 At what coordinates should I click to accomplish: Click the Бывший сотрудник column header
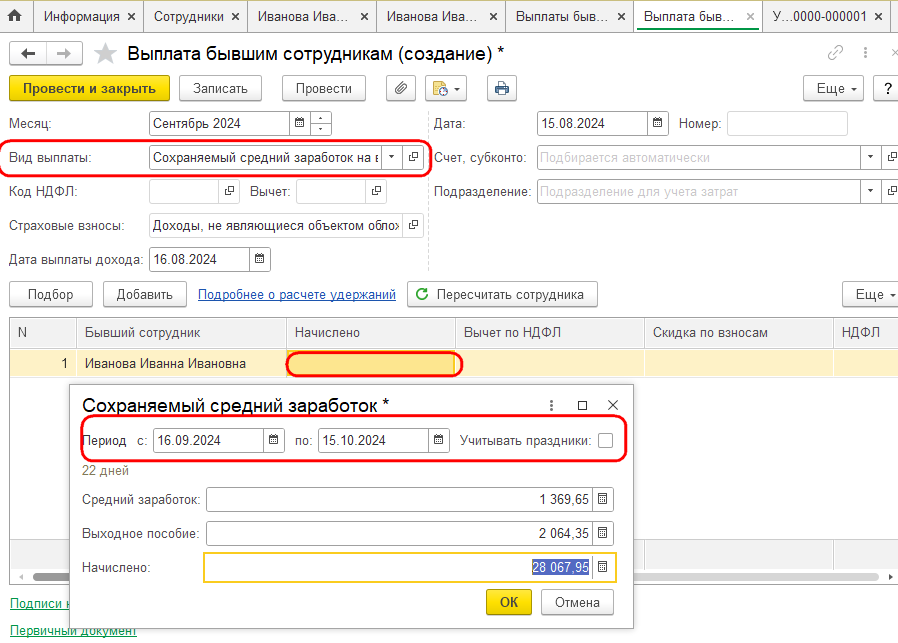click(181, 333)
